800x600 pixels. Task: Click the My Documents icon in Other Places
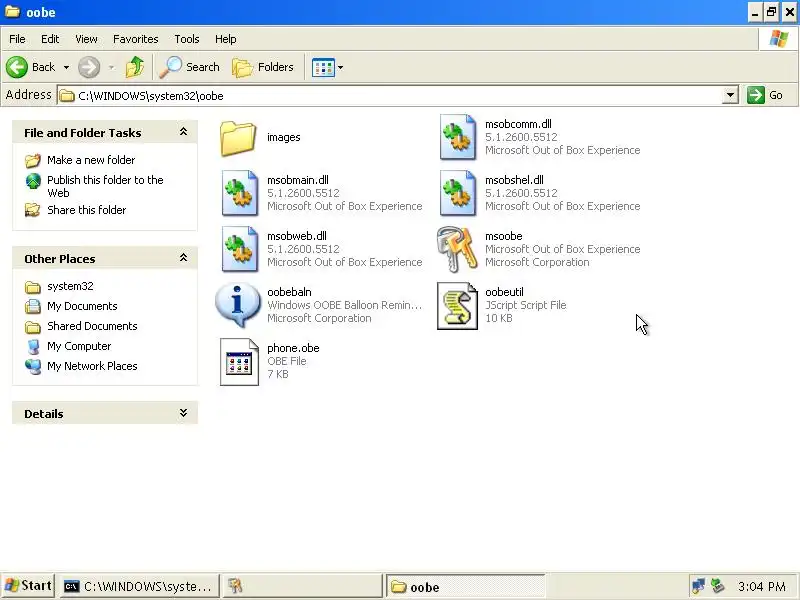(33, 306)
